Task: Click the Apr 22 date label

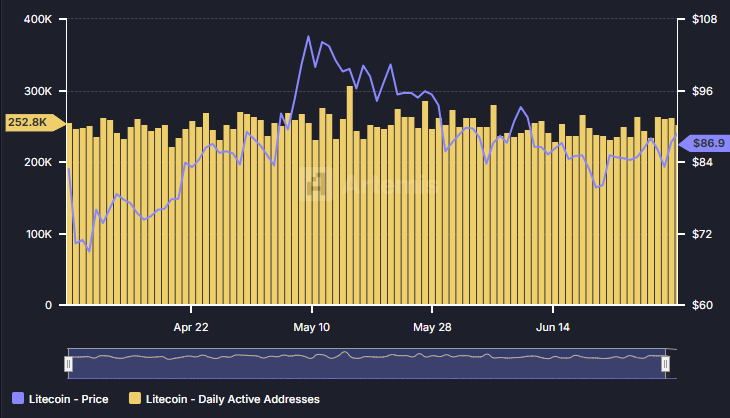Action: [191, 327]
